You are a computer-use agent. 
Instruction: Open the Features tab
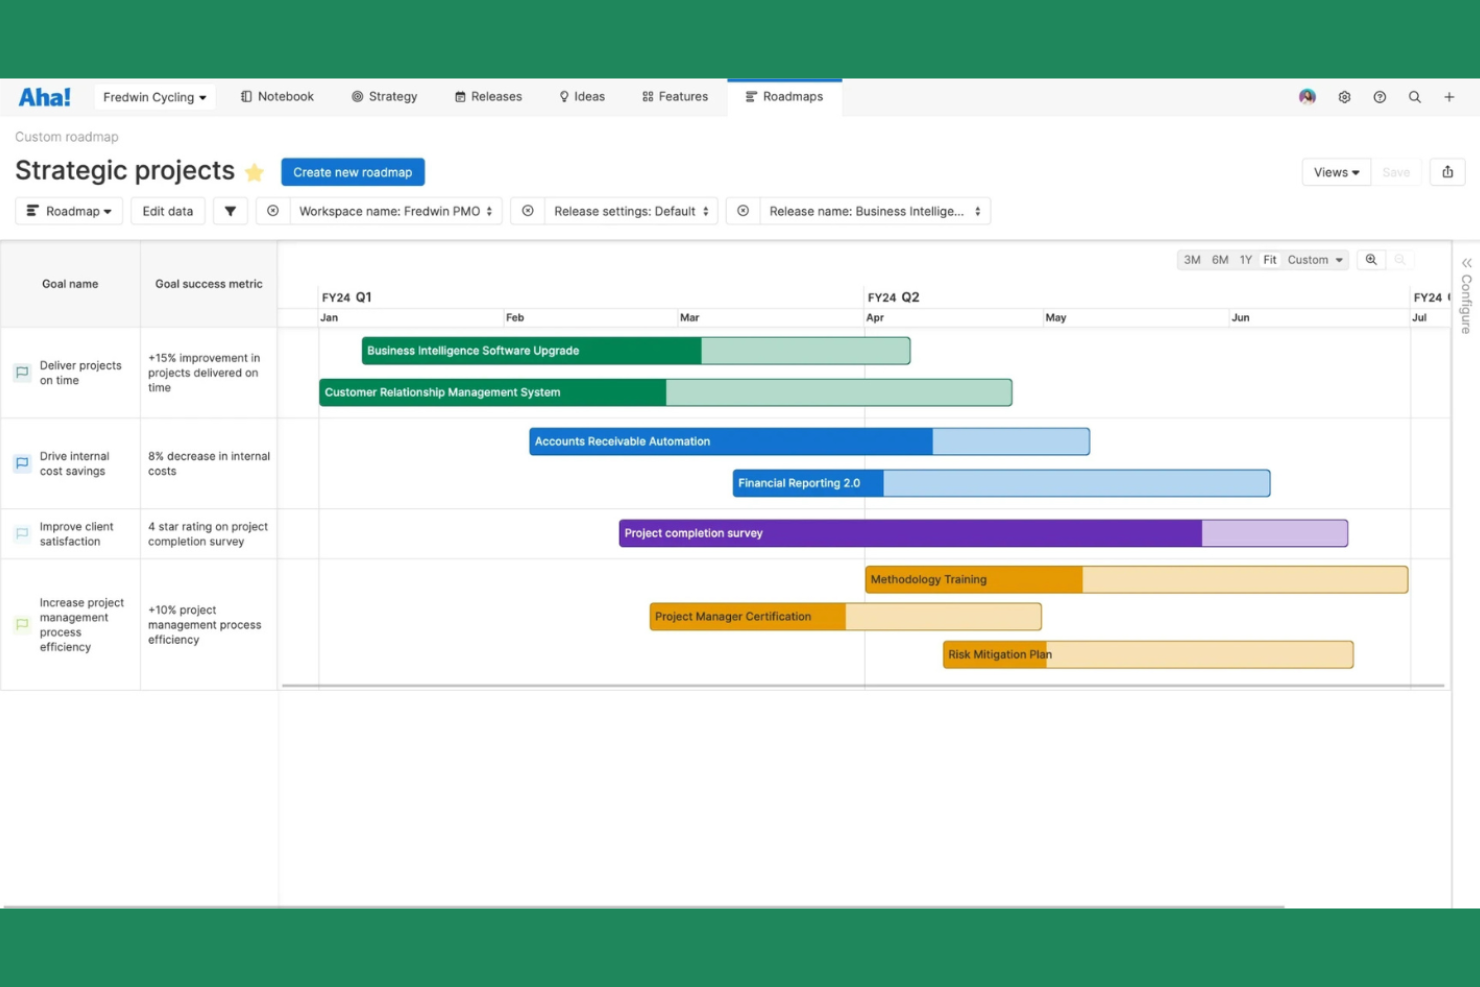point(675,97)
